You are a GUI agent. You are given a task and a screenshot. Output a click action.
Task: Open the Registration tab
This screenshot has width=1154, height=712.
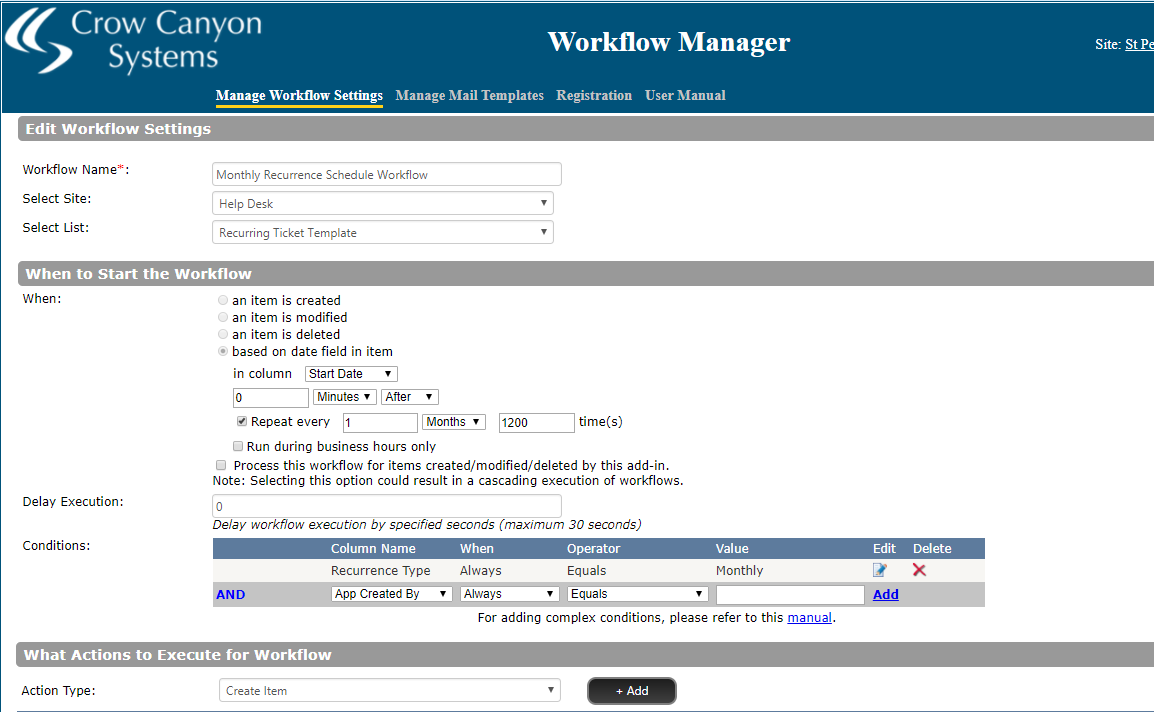tap(594, 96)
